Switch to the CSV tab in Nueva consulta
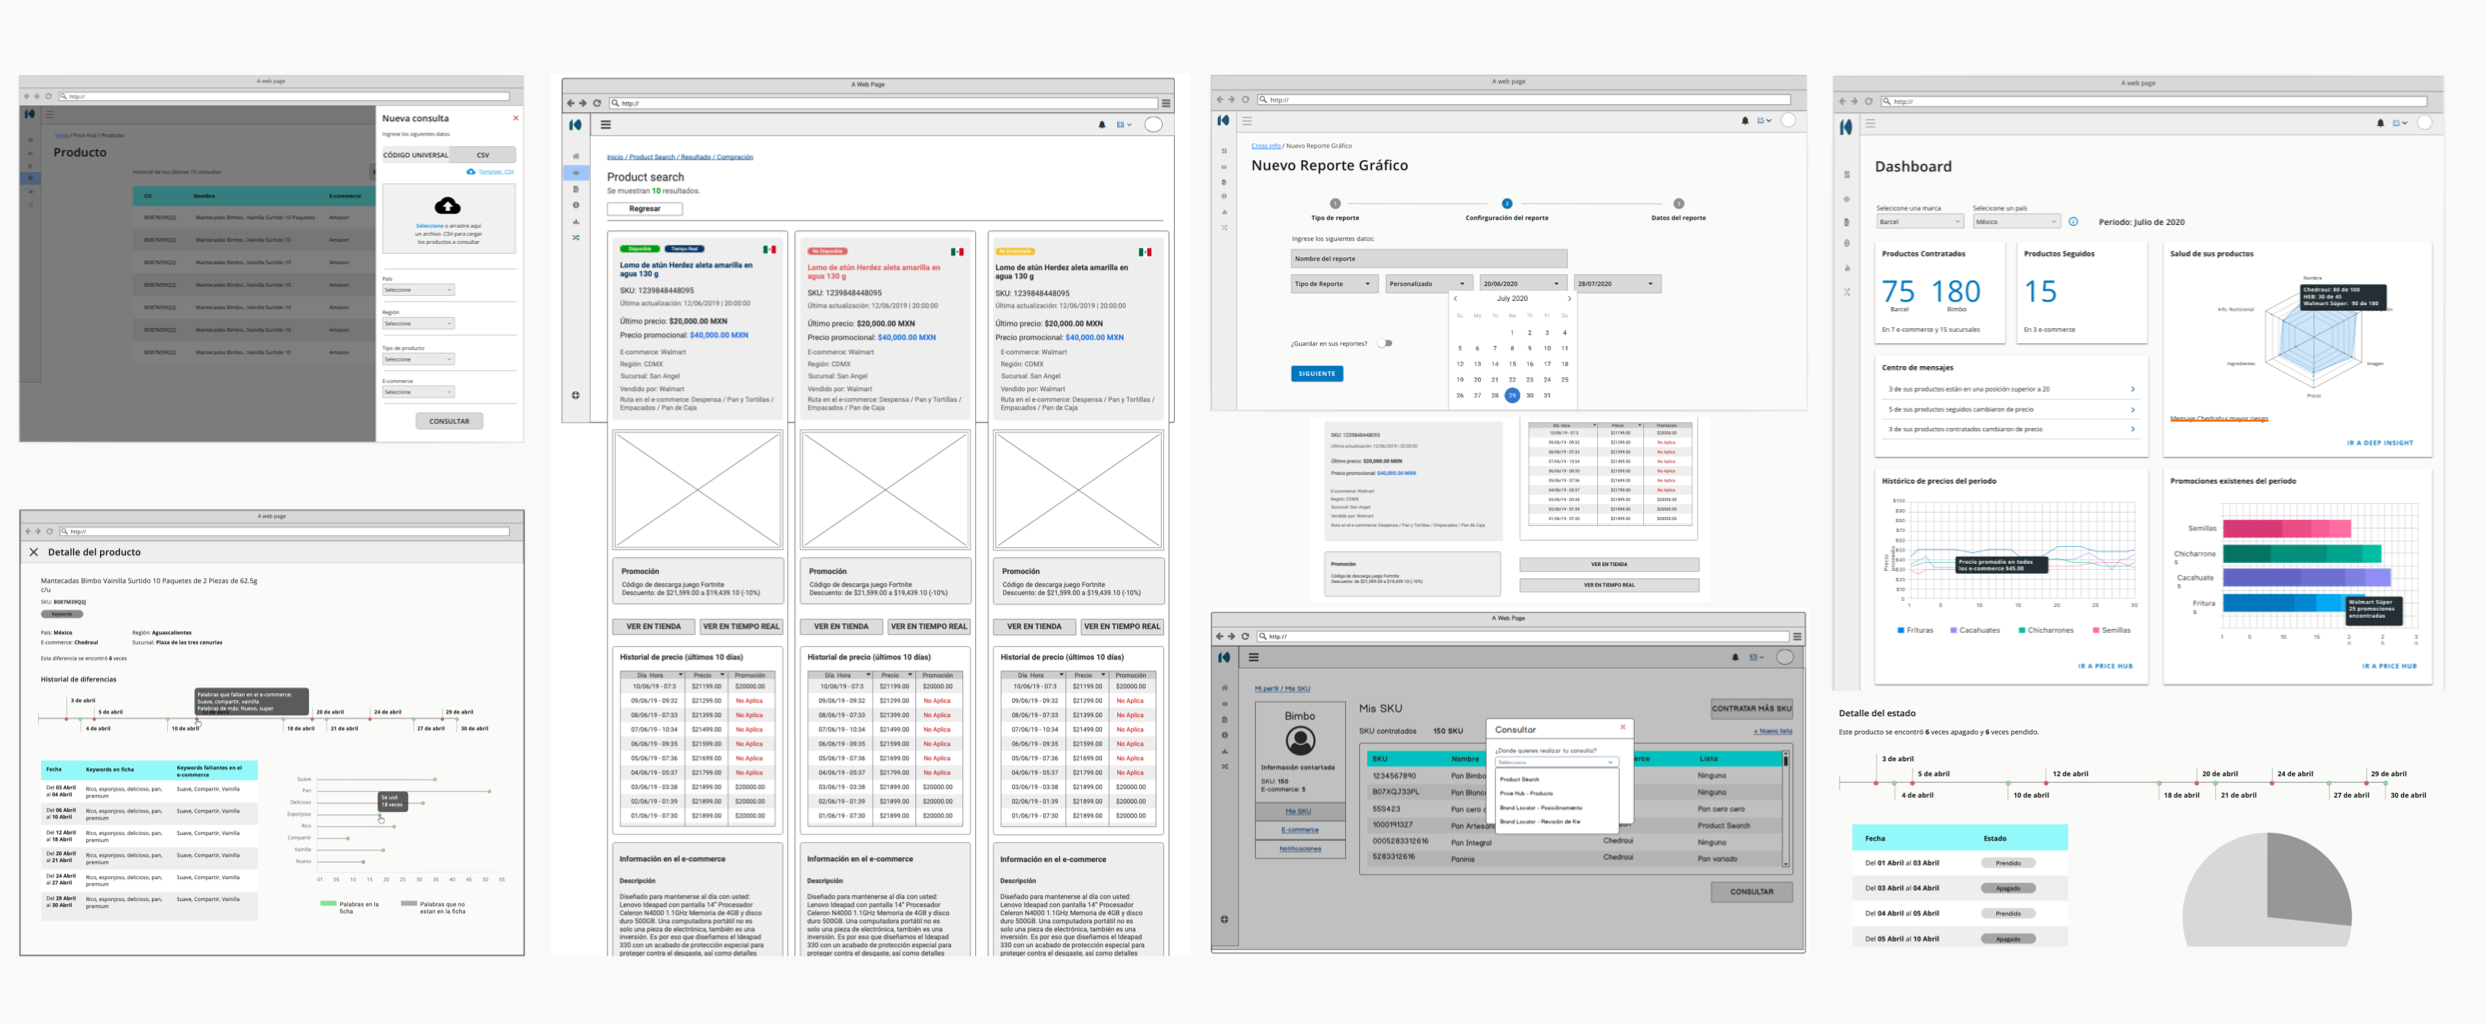 click(483, 155)
